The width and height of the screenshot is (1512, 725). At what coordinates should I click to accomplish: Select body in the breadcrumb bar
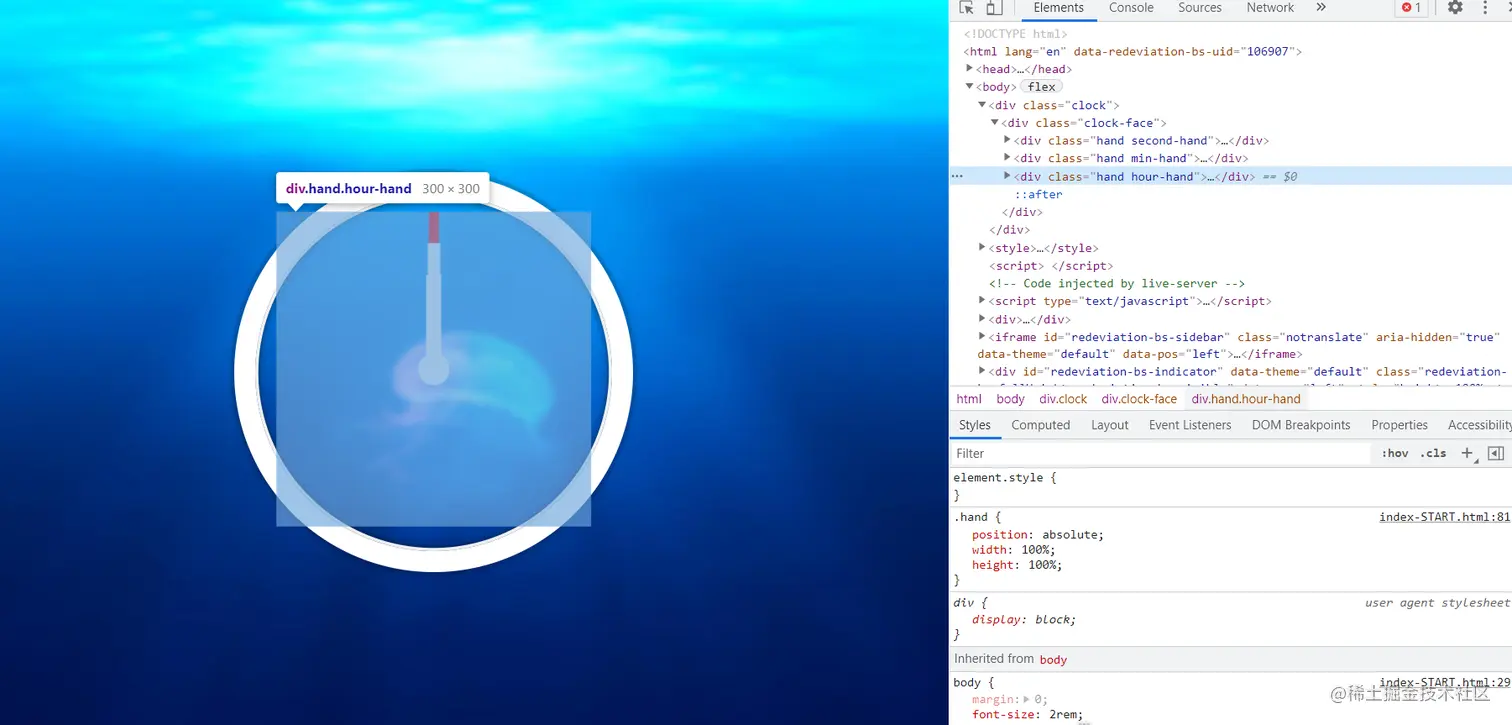[x=1010, y=399]
